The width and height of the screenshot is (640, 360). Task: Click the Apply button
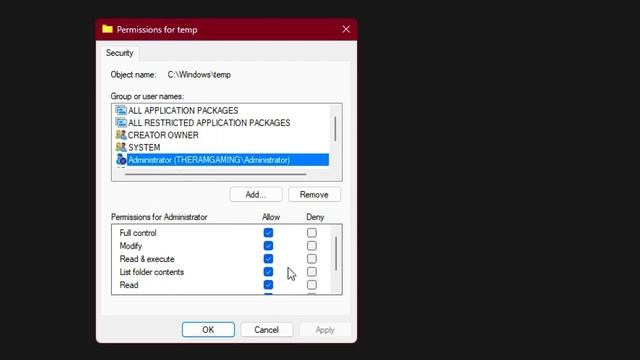(325, 330)
